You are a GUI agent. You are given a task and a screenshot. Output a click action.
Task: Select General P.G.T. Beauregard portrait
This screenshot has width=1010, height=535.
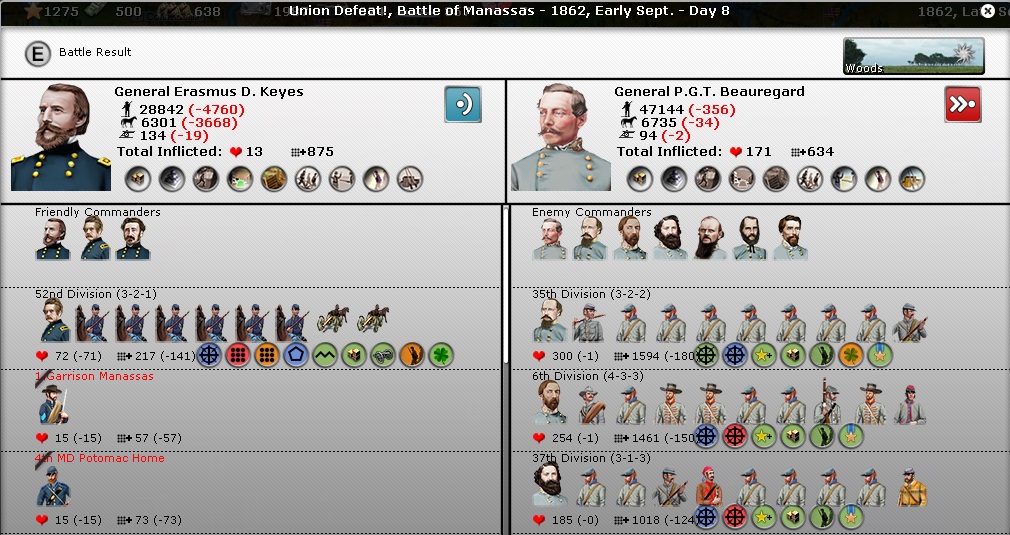(560, 137)
